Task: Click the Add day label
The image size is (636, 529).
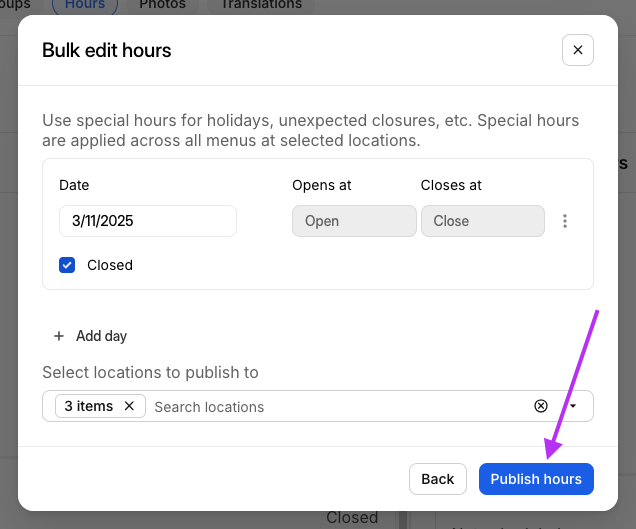Action: 101,336
